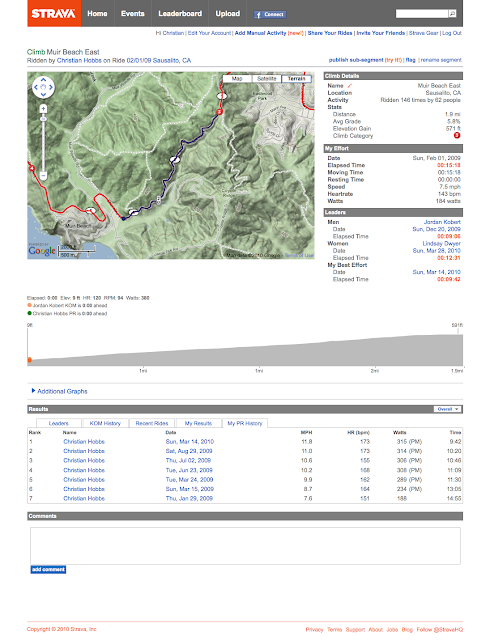
Task: Zoom out the map with minus button
Action: pyautogui.click(x=43, y=176)
